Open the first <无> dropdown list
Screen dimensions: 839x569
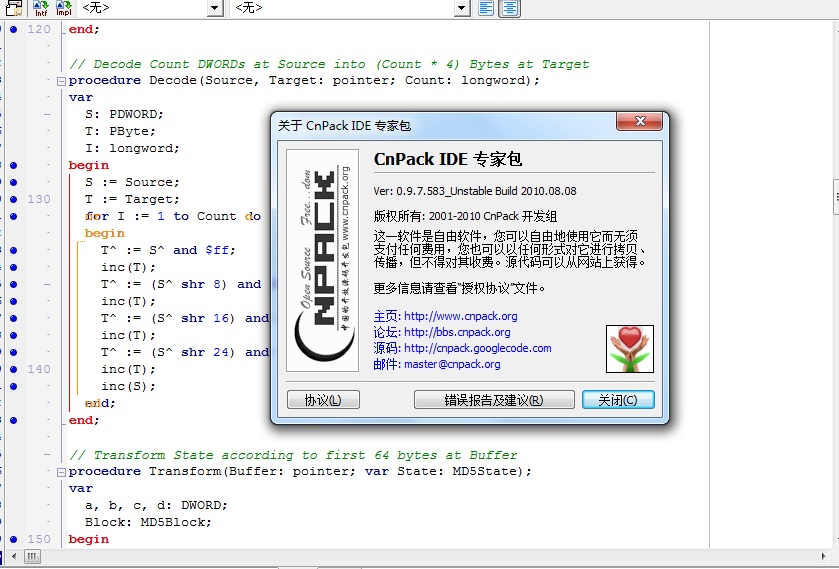[x=215, y=8]
